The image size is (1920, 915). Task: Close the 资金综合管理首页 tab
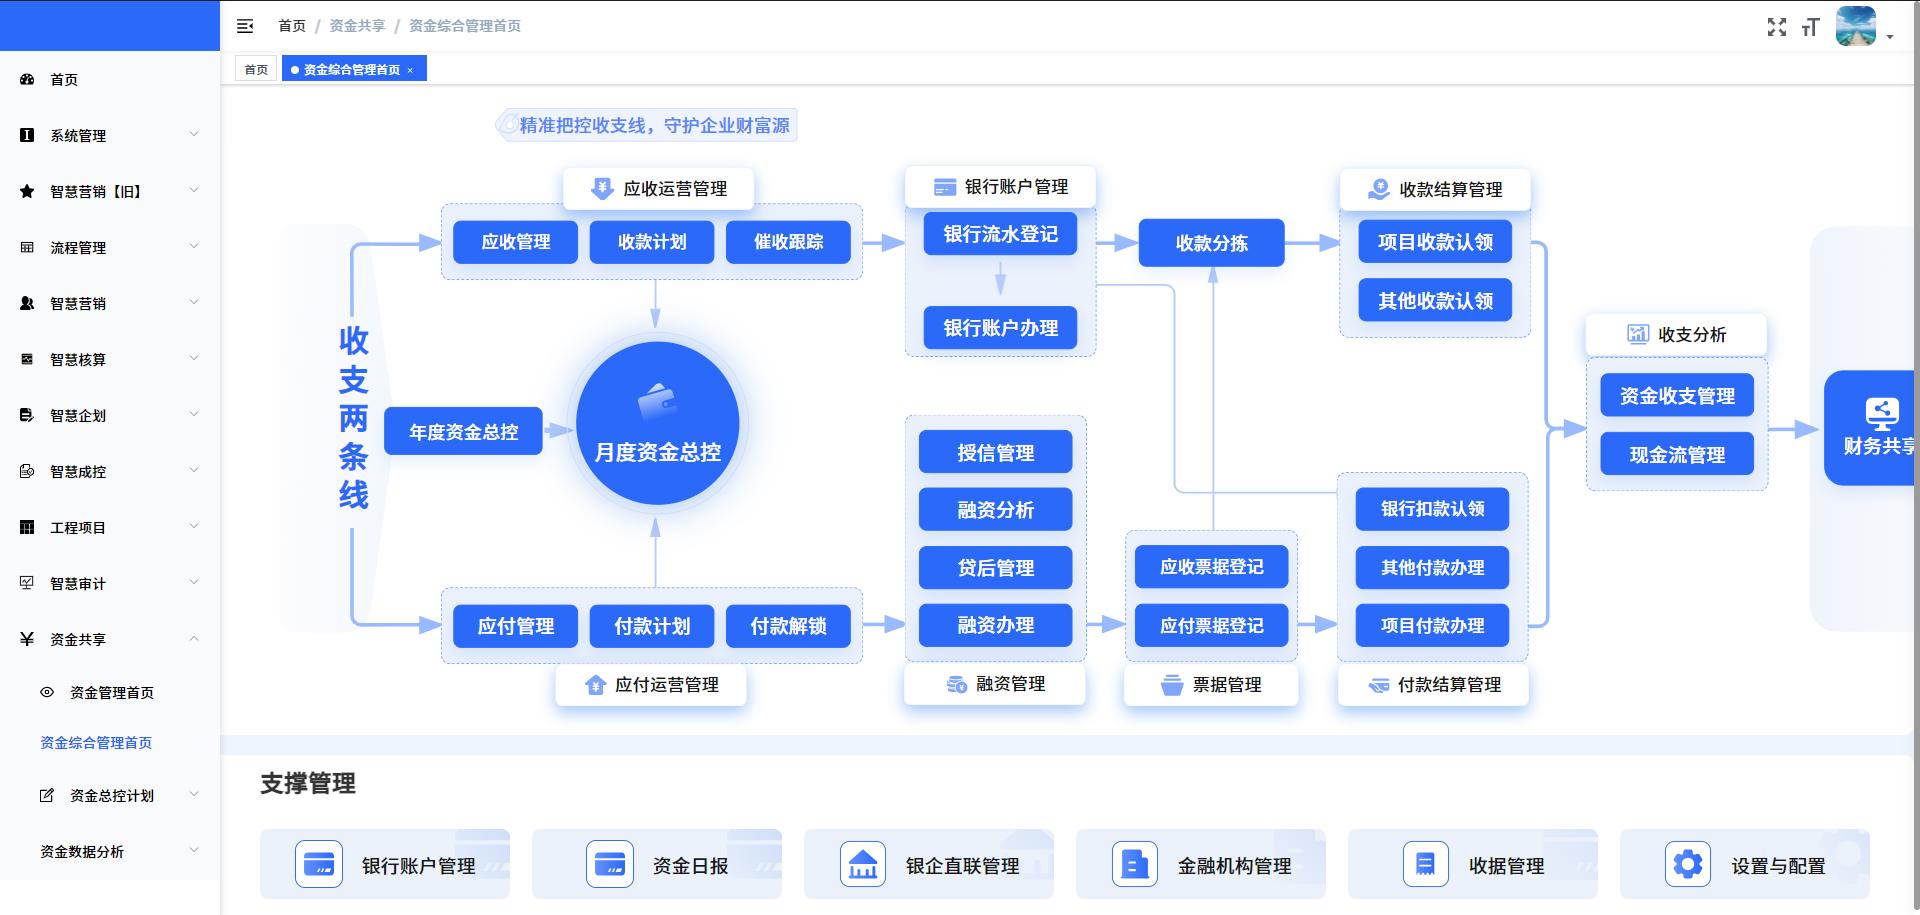pos(410,70)
